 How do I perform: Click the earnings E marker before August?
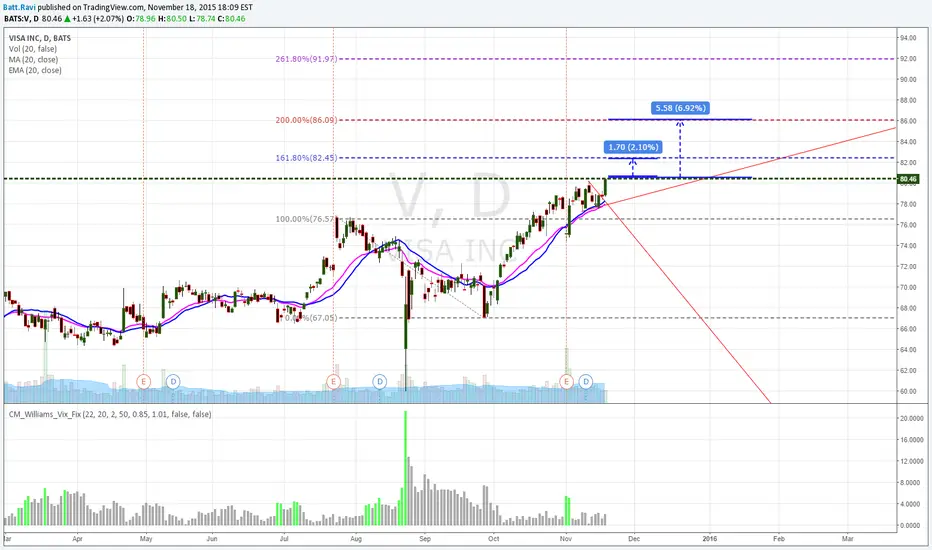333,381
